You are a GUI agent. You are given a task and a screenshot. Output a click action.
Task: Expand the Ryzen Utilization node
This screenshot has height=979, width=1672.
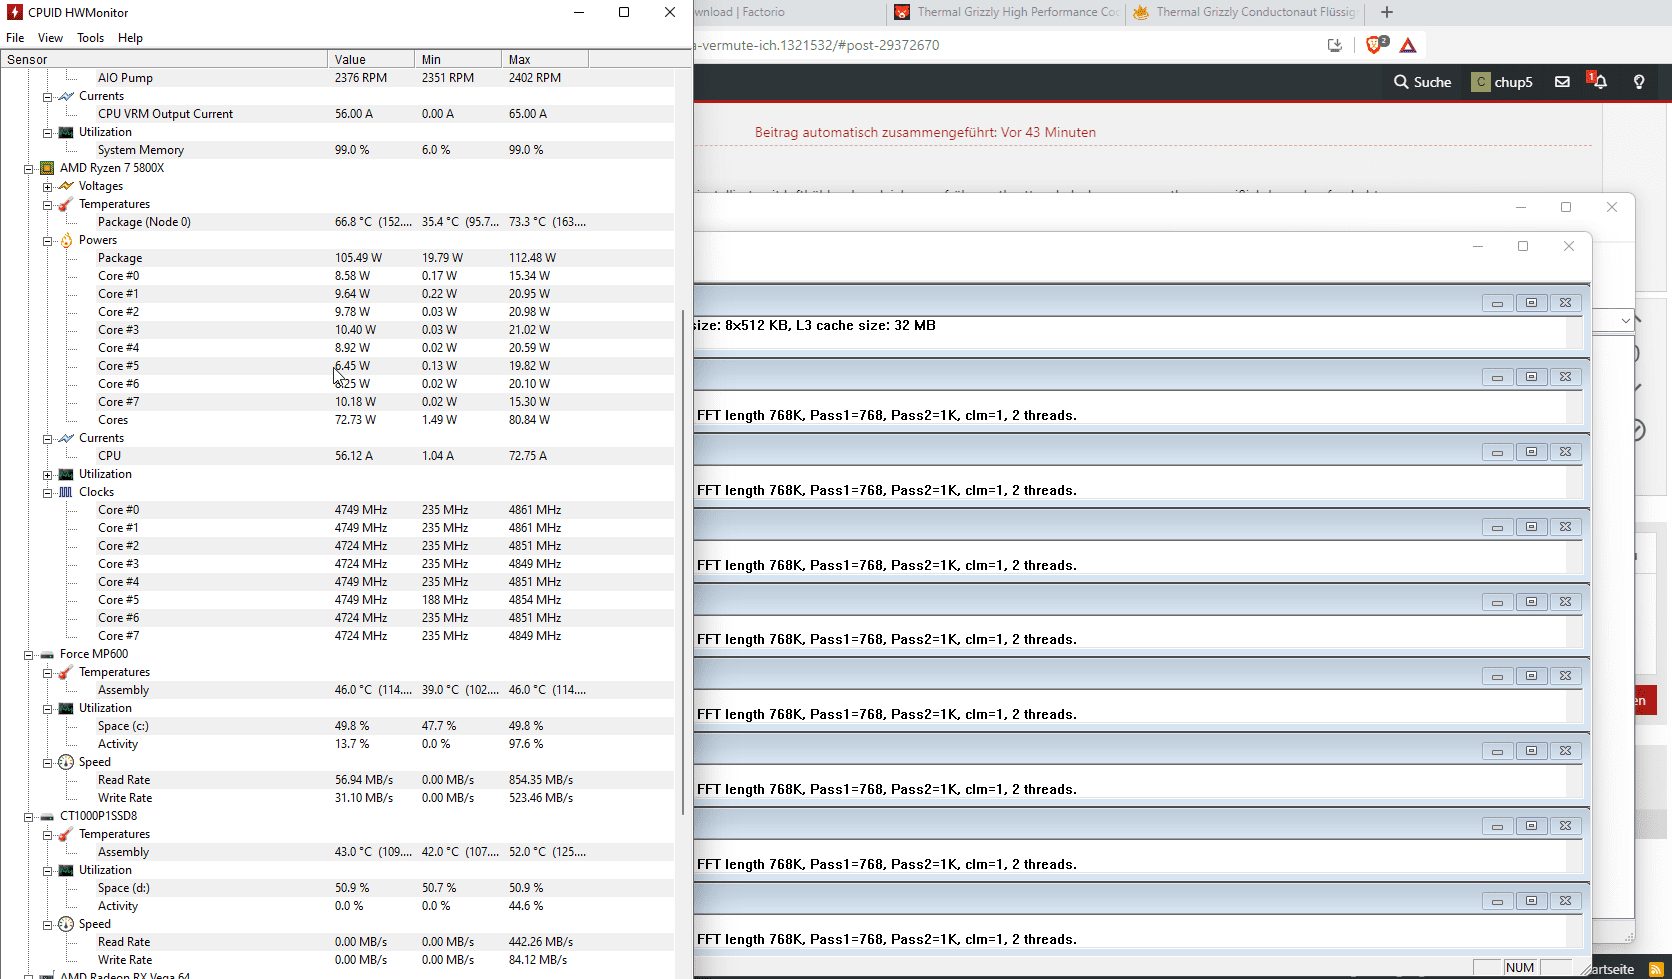(47, 474)
